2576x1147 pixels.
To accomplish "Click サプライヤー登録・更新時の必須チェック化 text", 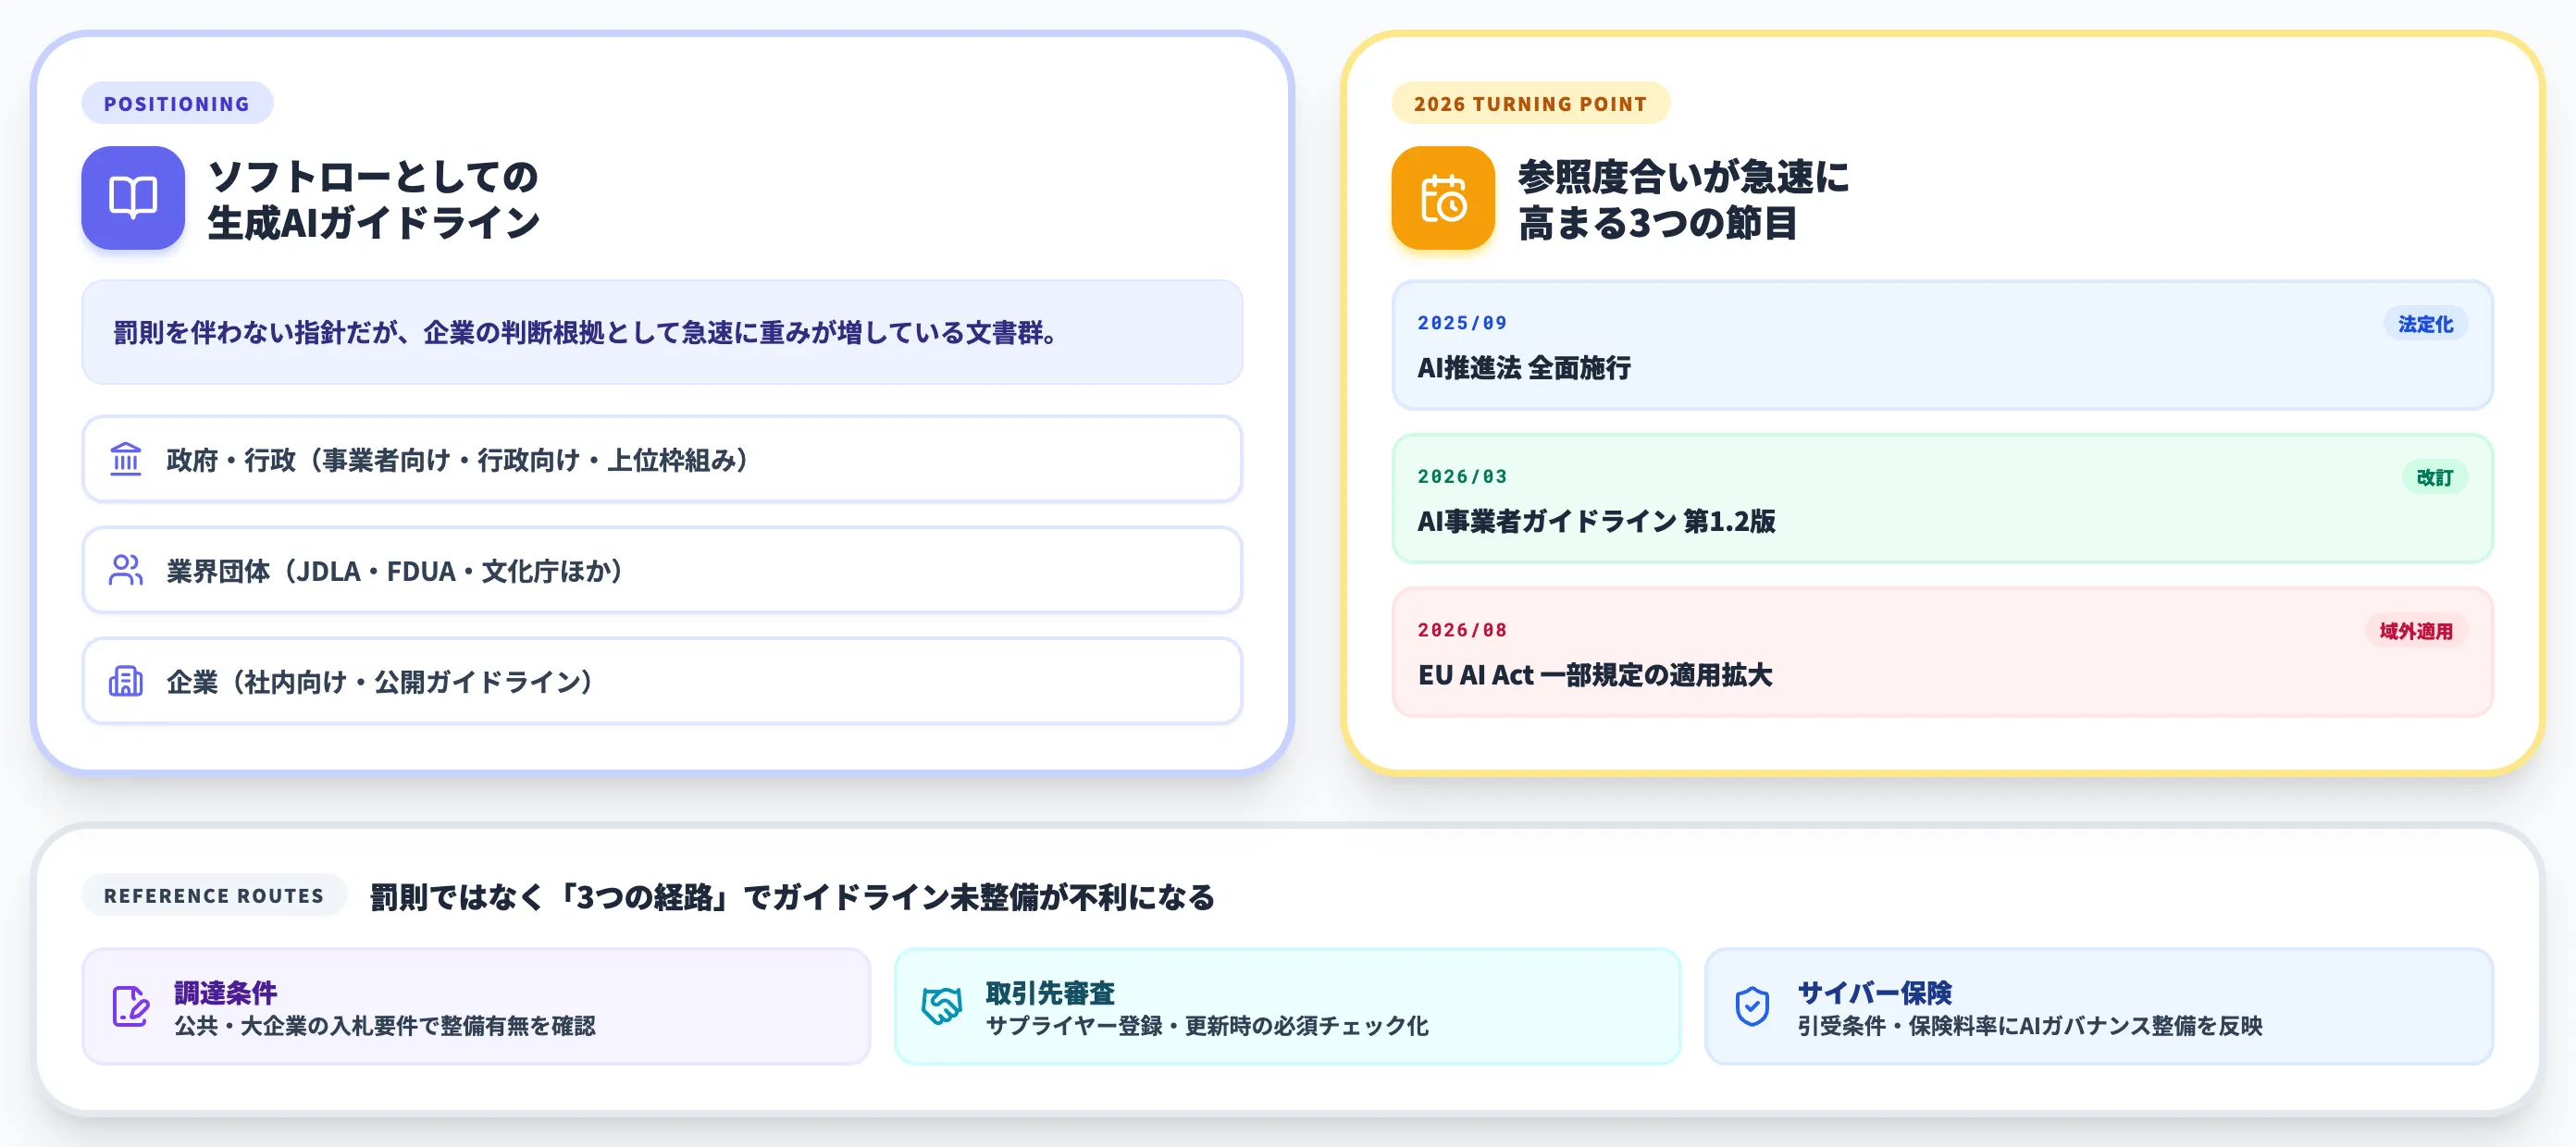I will (x=1207, y=1026).
